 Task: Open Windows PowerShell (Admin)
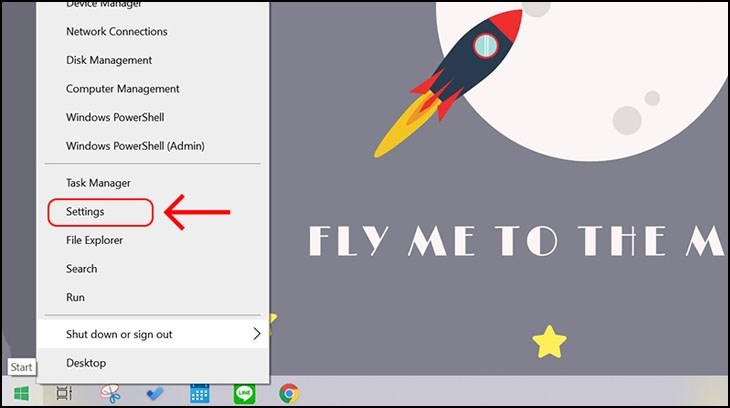click(135, 146)
